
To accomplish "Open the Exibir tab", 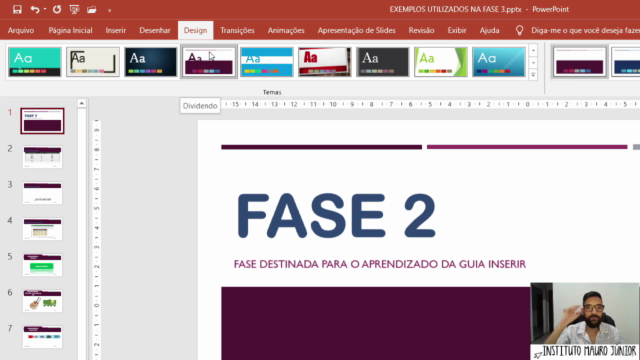I will [457, 30].
